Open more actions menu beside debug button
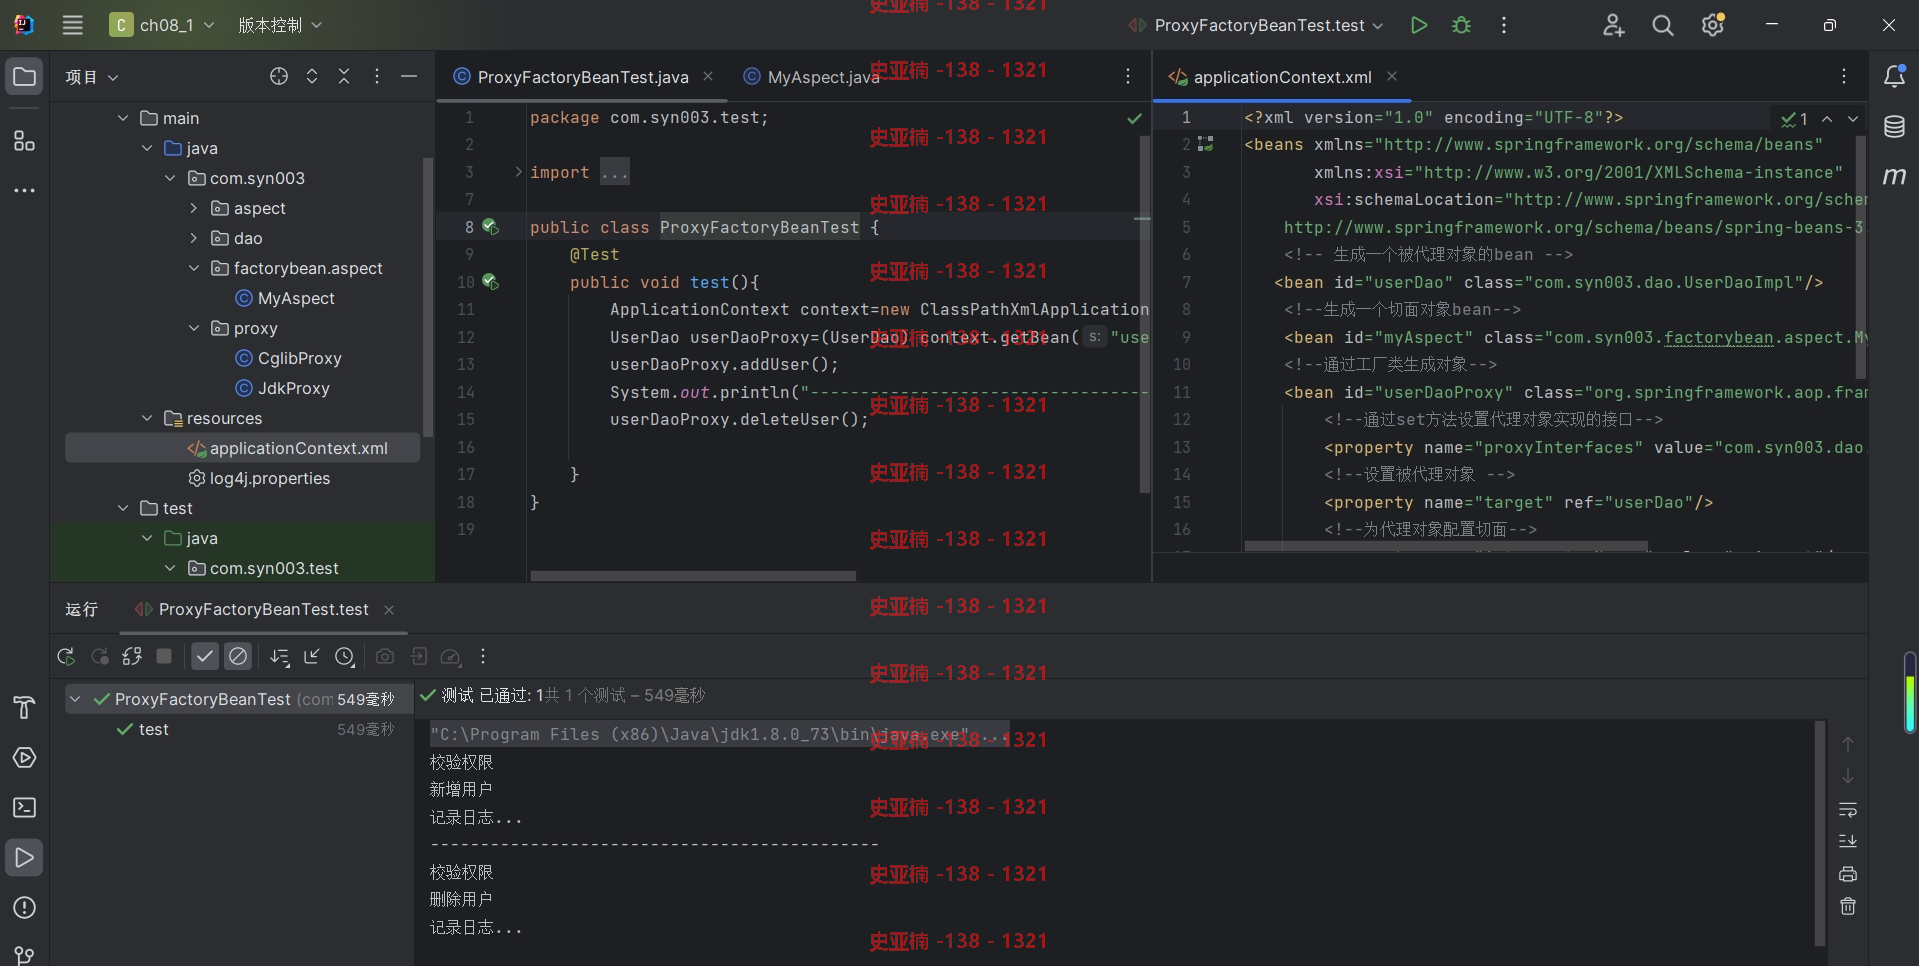The height and width of the screenshot is (966, 1919). (1504, 25)
